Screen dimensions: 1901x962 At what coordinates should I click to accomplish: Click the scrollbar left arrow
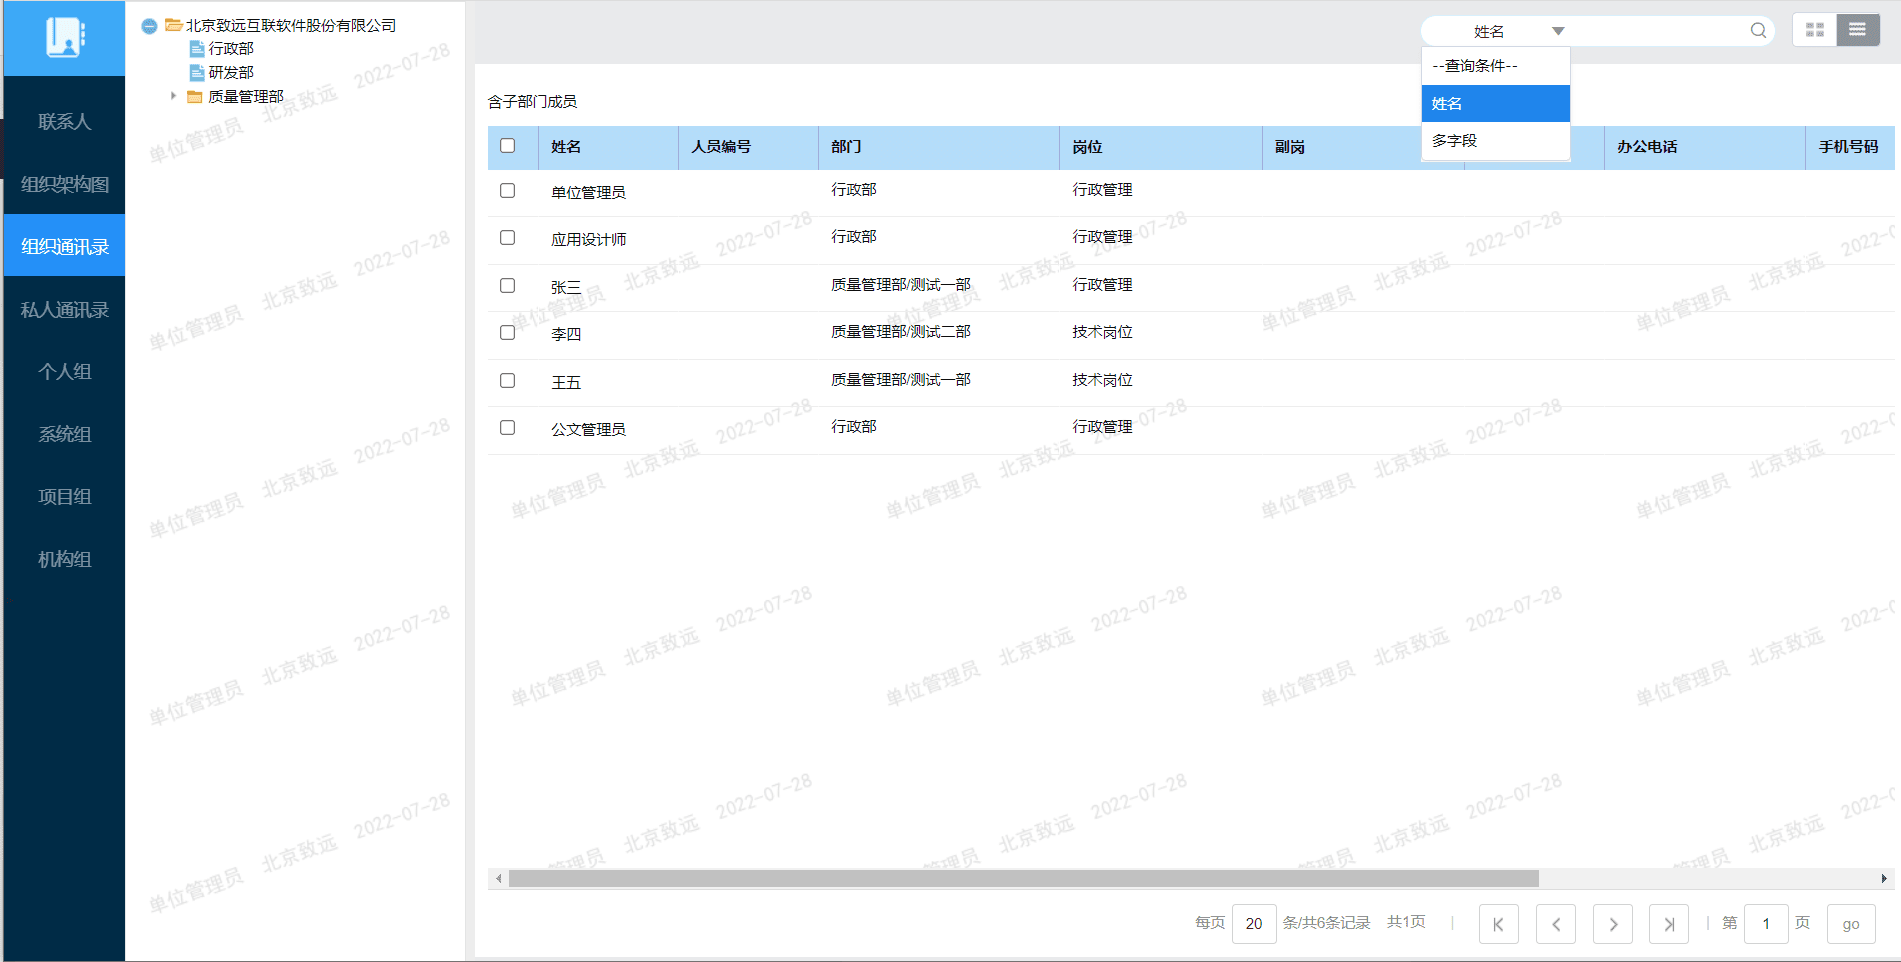[x=498, y=879]
